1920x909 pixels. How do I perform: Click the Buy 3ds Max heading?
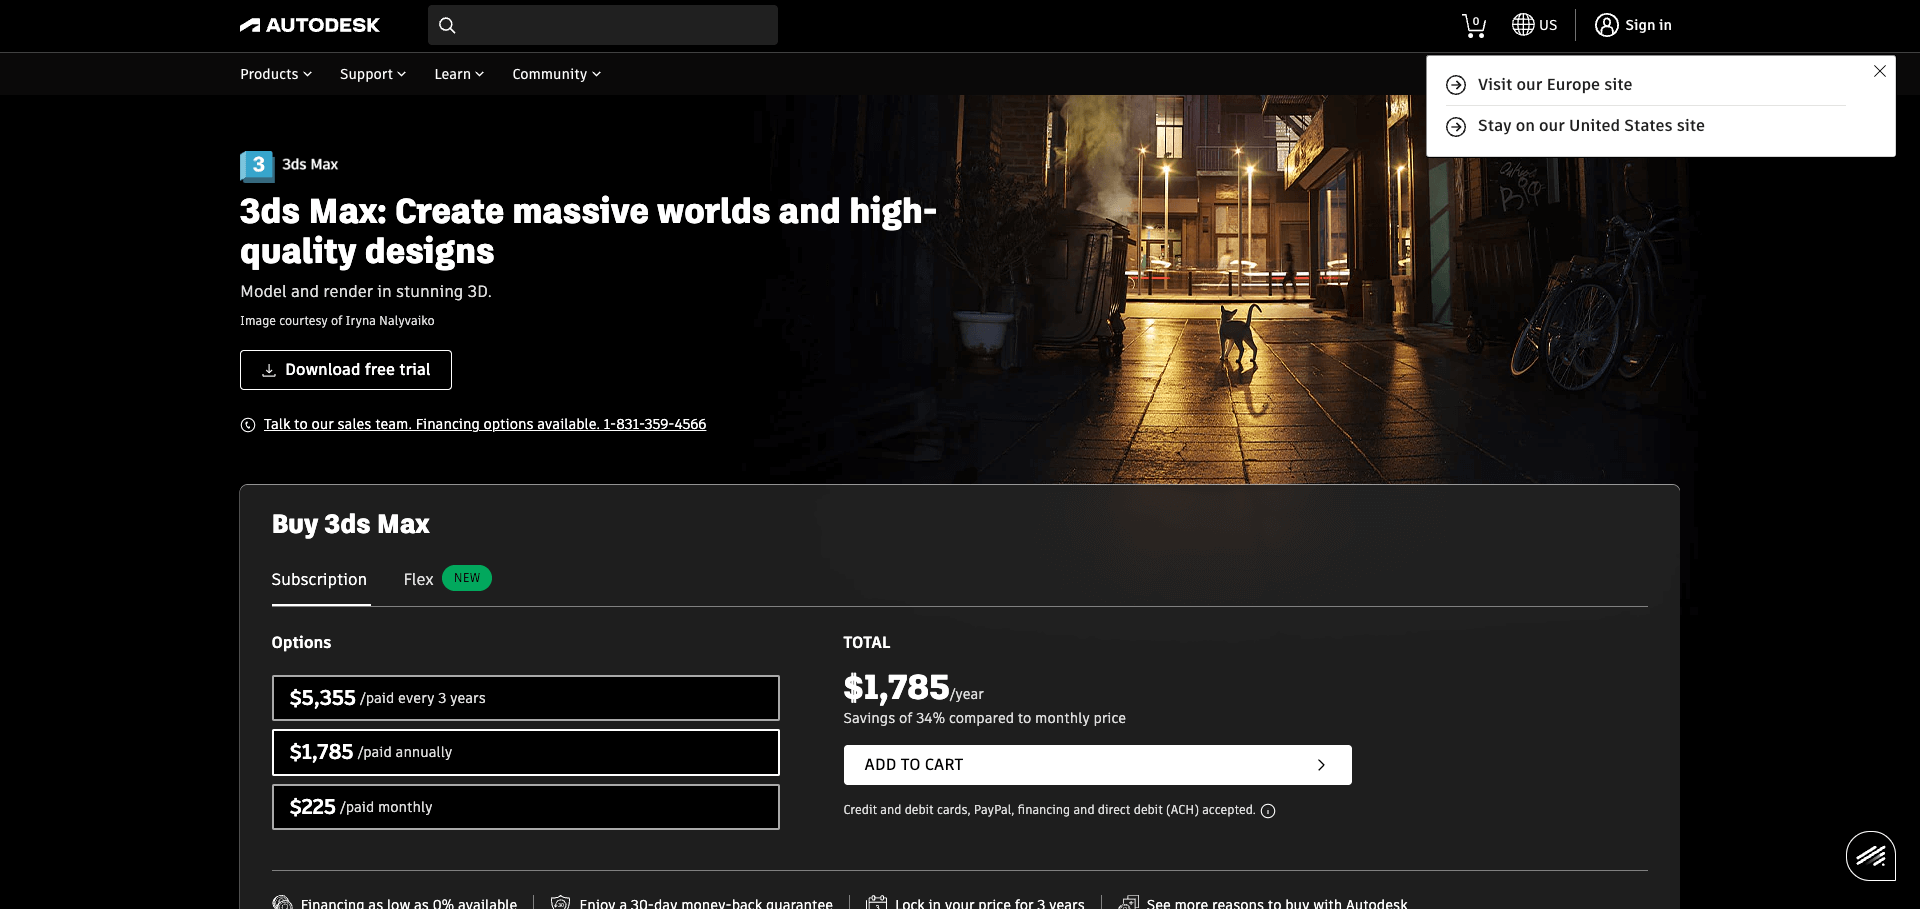[350, 524]
